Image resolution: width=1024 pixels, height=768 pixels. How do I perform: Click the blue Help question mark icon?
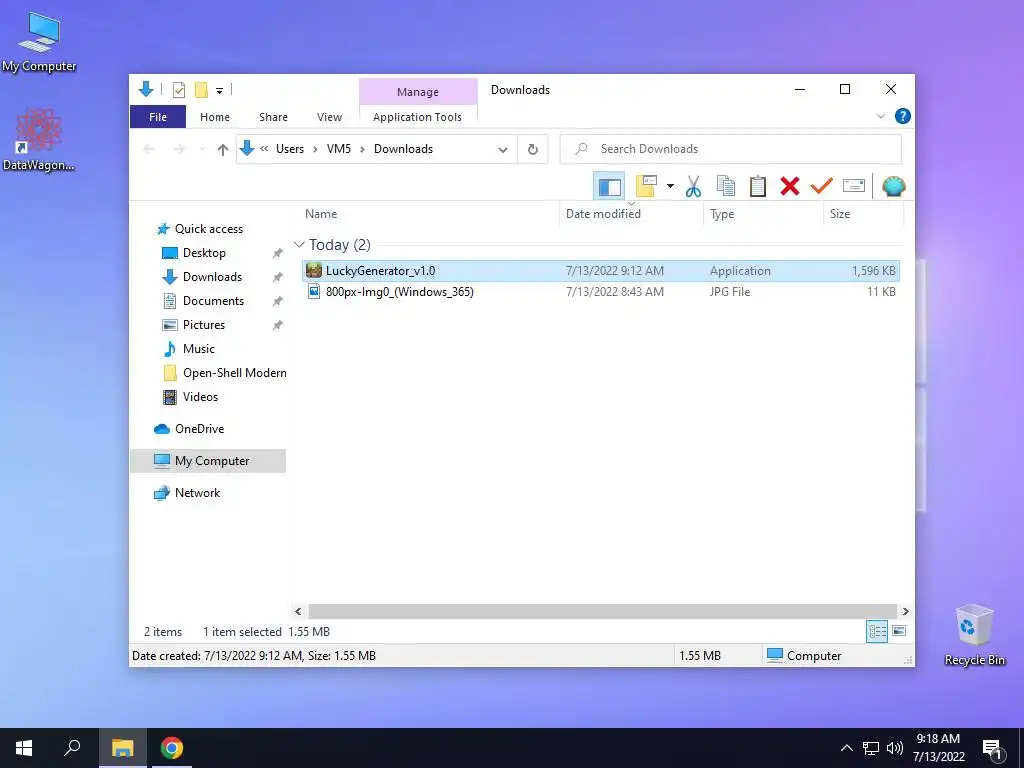[x=903, y=116]
